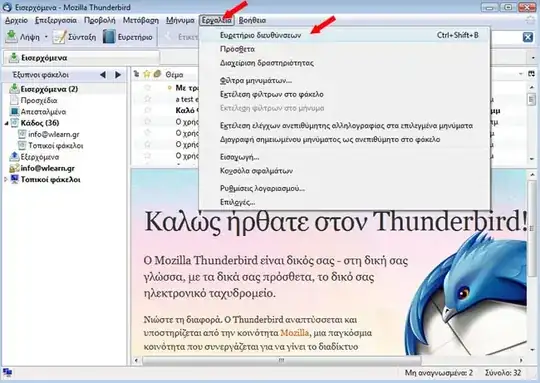The image size is (540, 383).
Task: Select the bold info@wlearn.gr account
Action: pos(48,168)
